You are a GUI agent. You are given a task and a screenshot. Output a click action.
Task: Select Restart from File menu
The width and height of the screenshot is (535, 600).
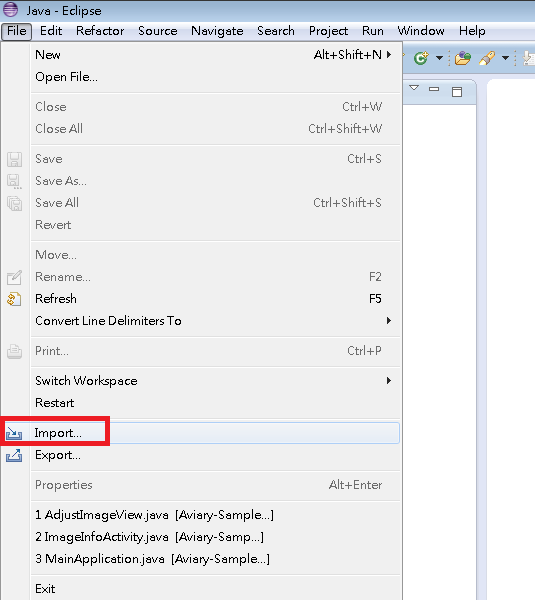point(215,403)
